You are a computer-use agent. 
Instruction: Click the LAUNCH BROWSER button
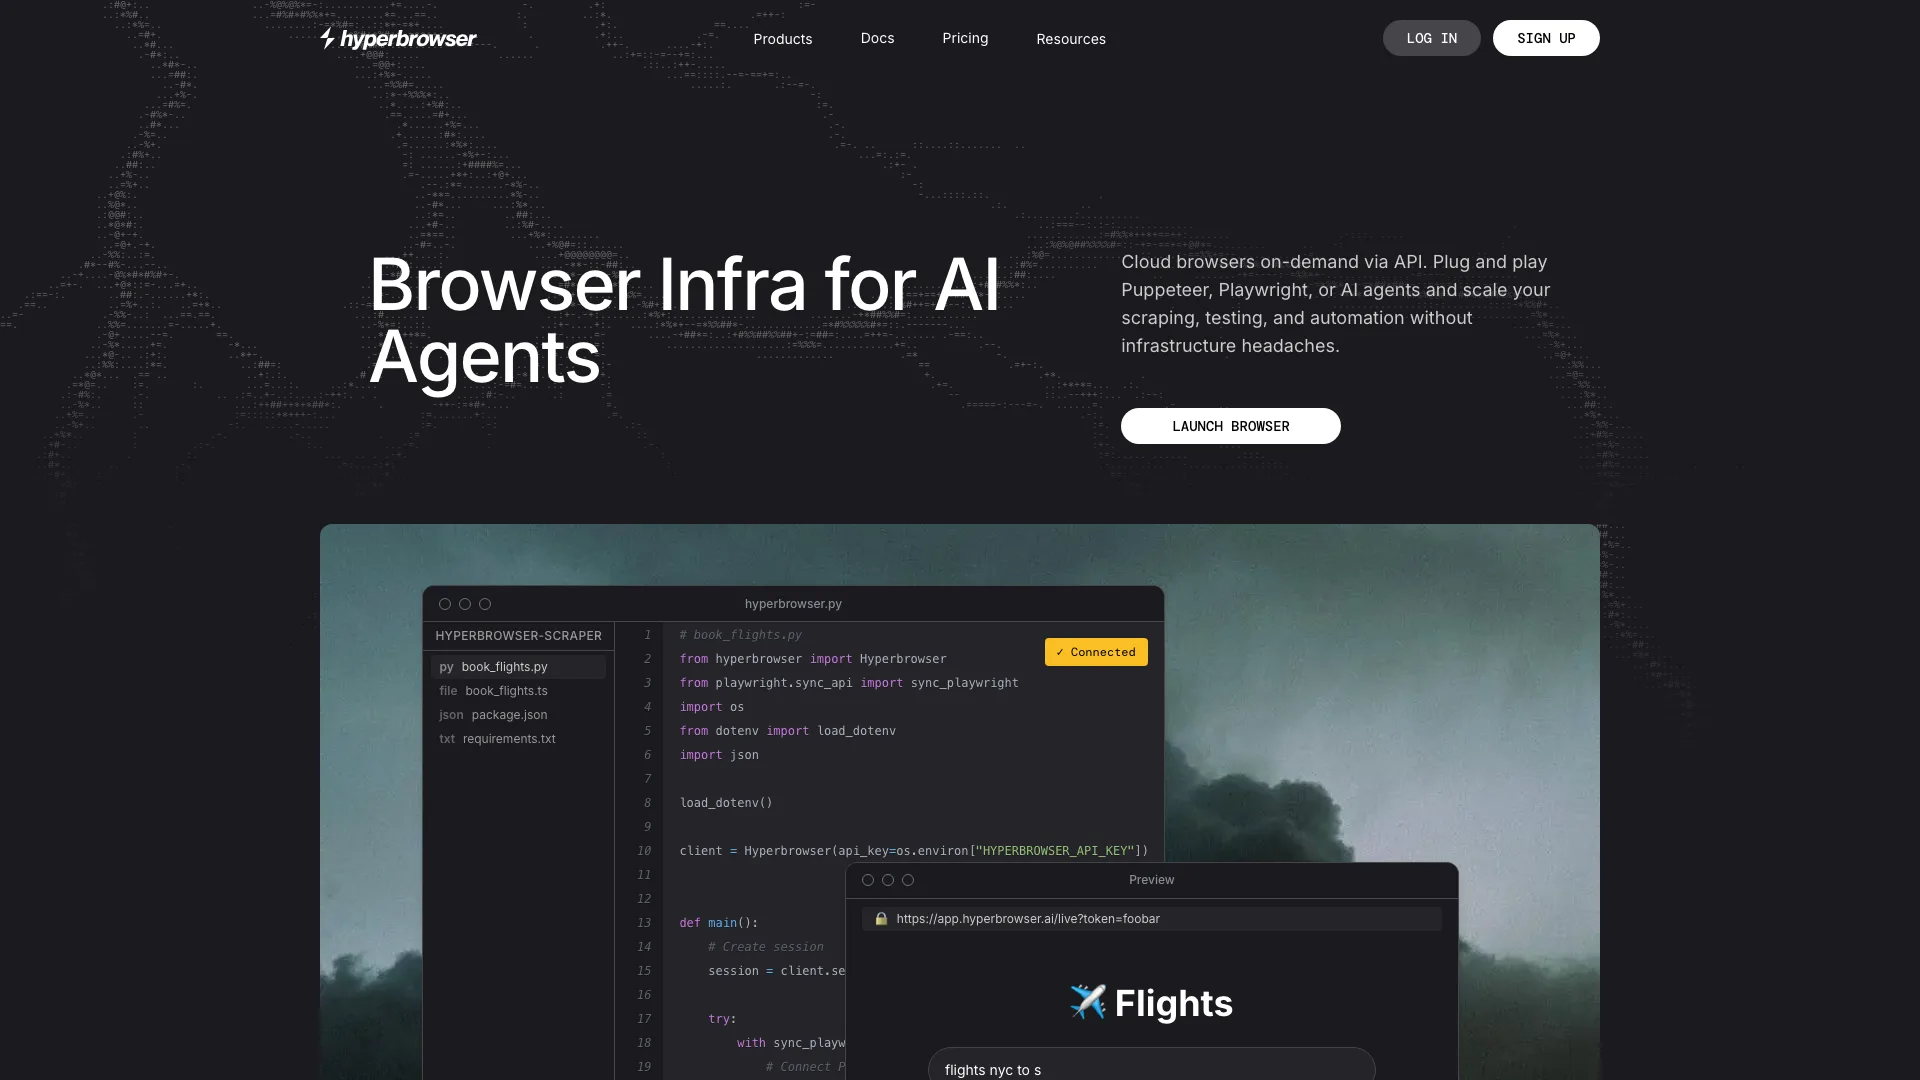tap(1231, 426)
